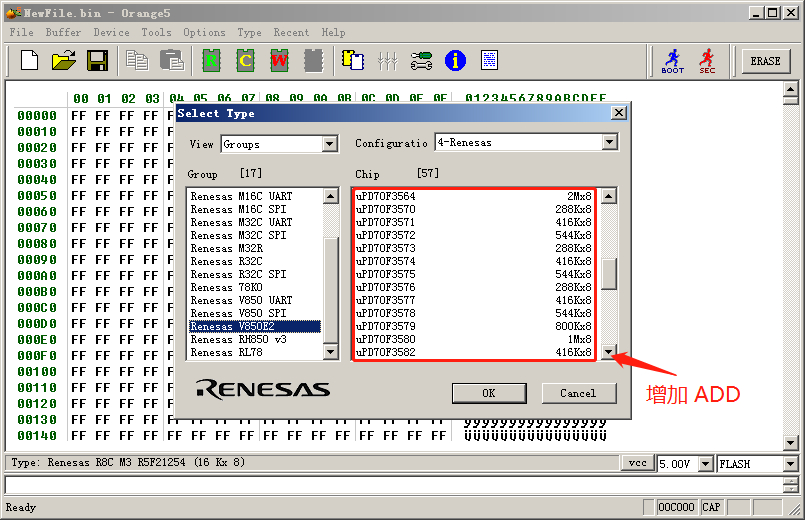Click the red W write chip icon
The height and width of the screenshot is (520, 805).
pyautogui.click(x=279, y=61)
